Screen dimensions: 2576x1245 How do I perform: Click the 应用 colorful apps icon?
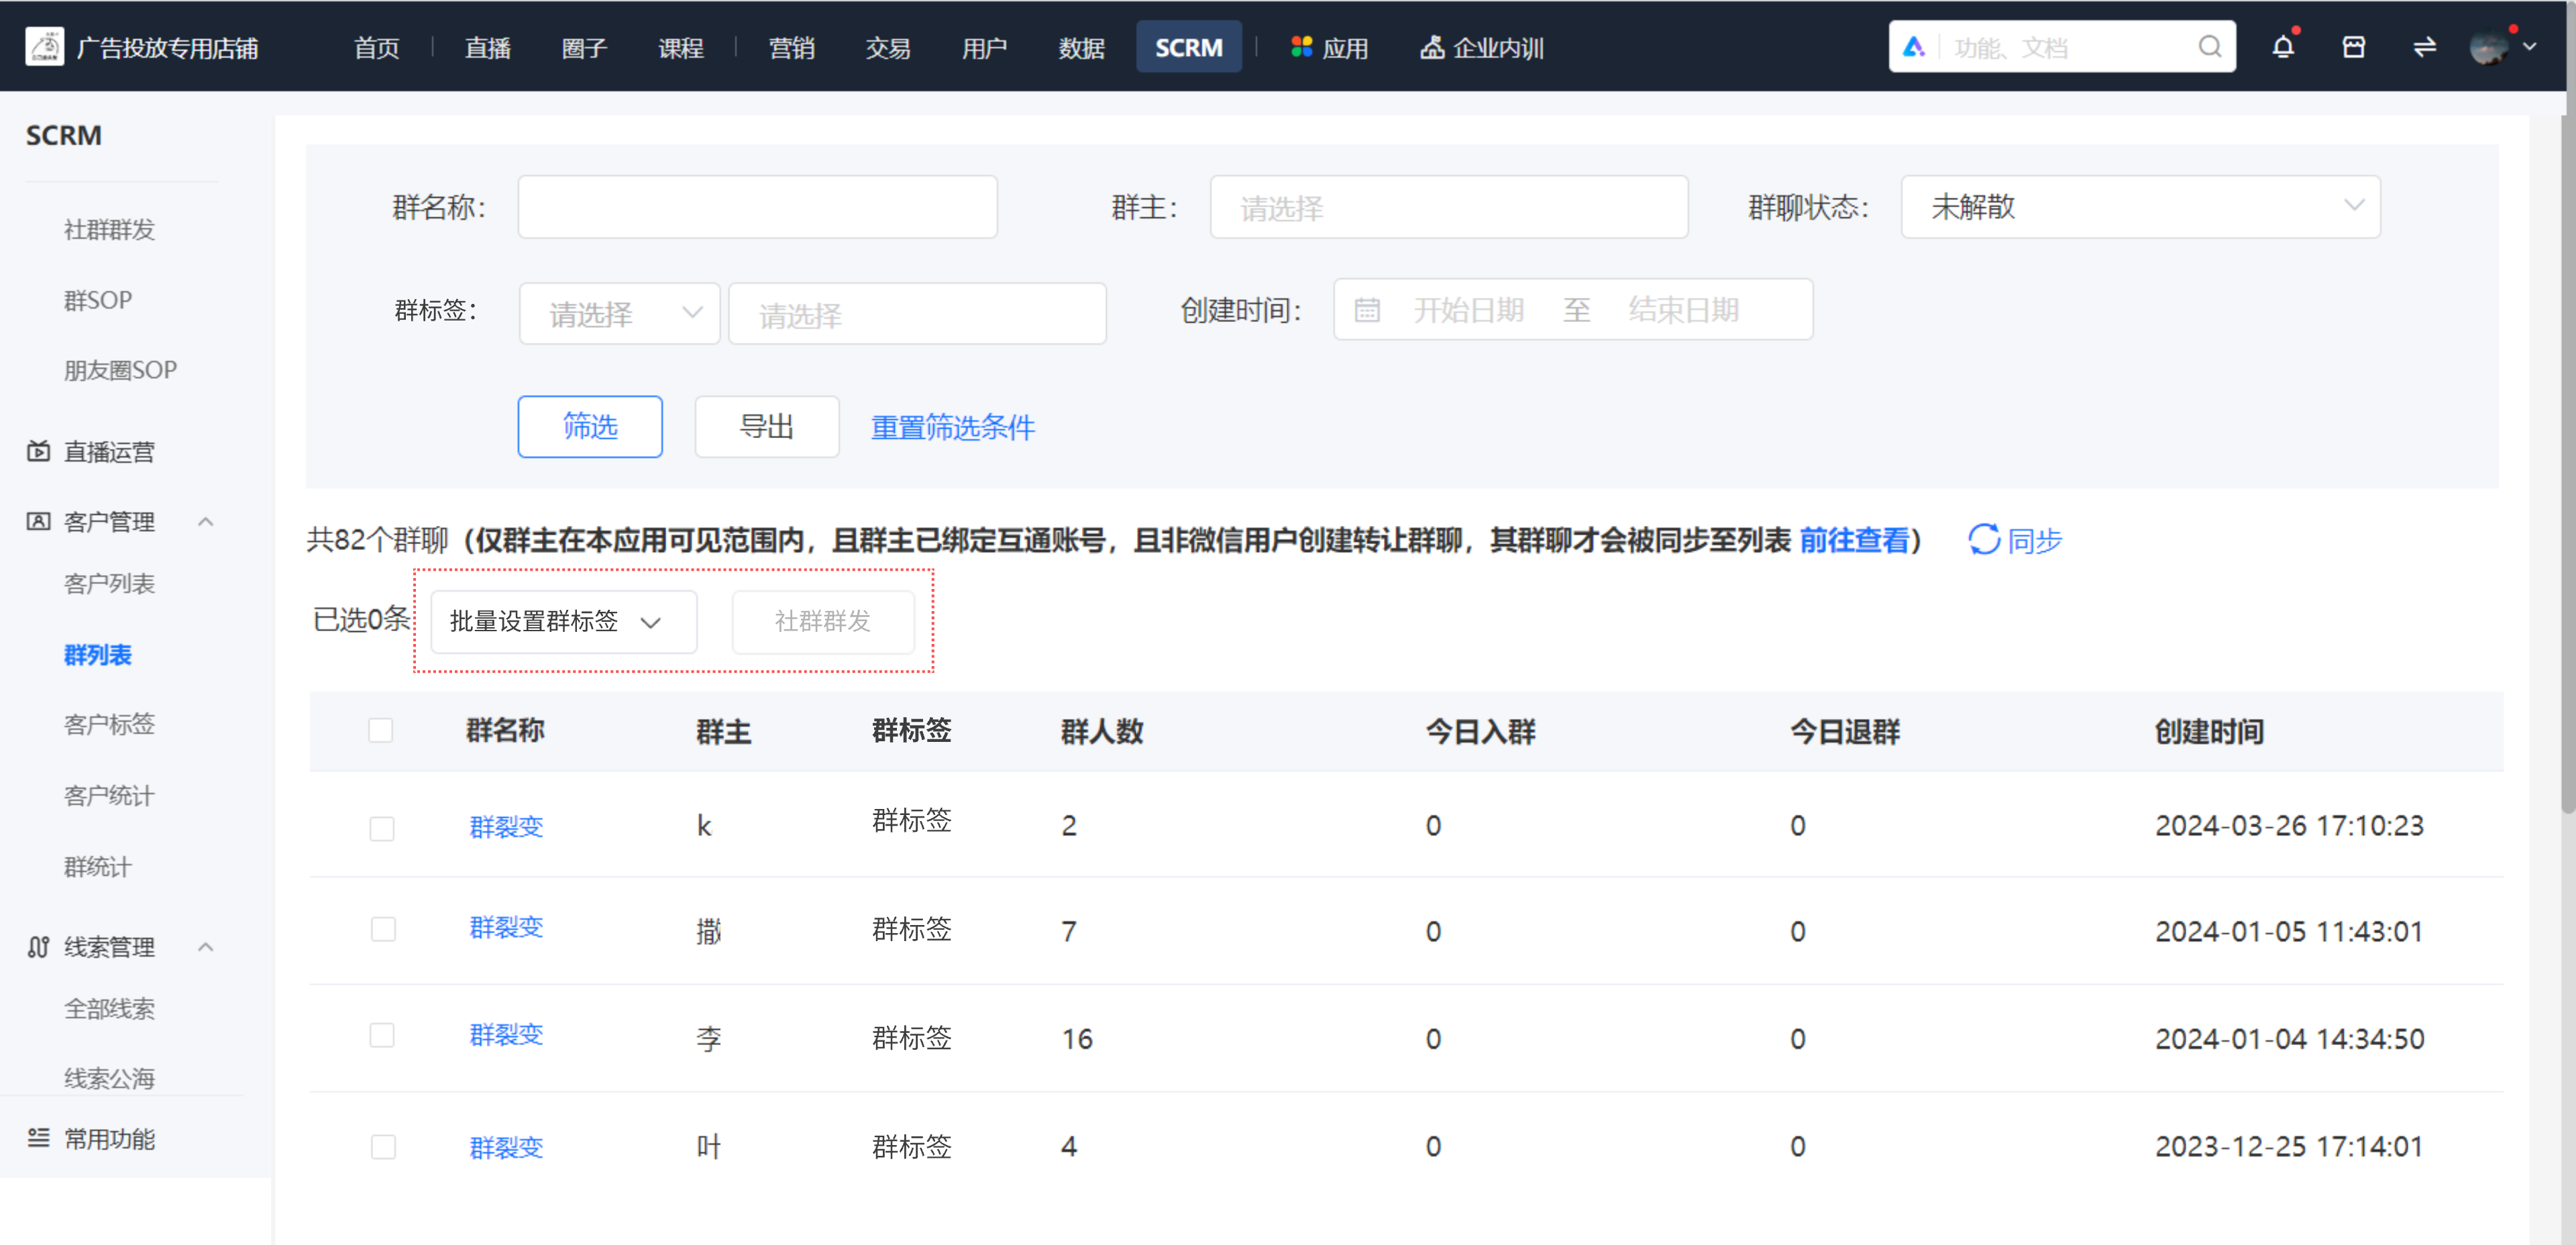coord(1301,47)
